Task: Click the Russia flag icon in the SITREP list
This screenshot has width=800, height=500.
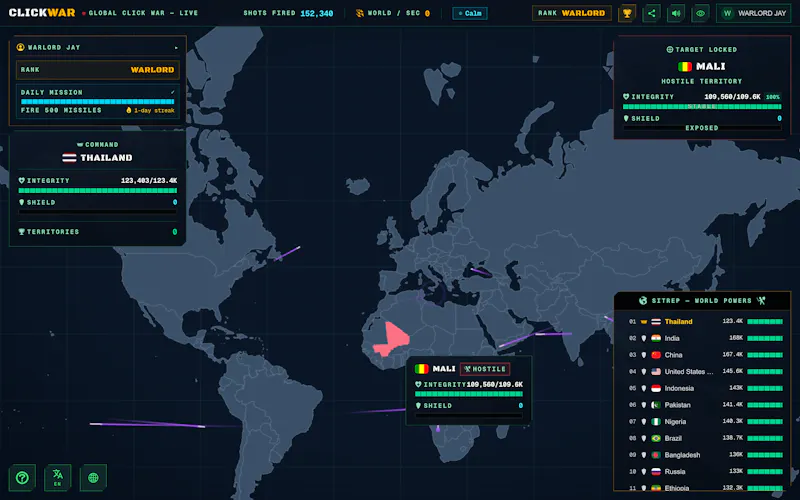Action: [x=656, y=471]
